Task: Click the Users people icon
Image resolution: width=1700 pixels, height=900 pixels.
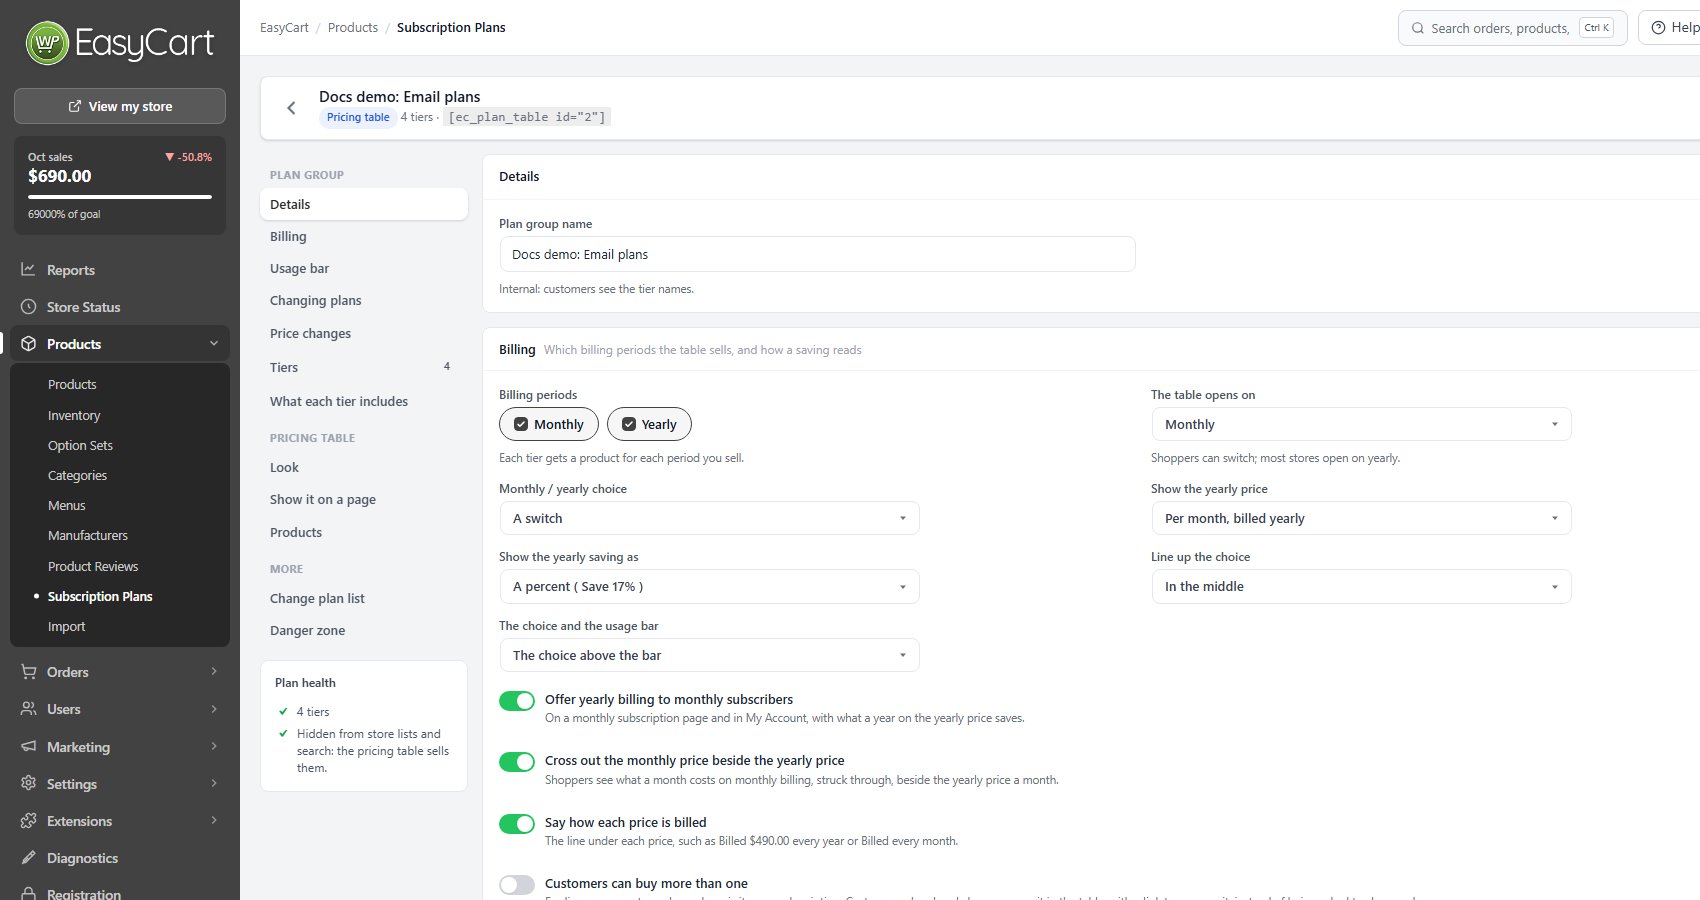Action: pos(28,709)
